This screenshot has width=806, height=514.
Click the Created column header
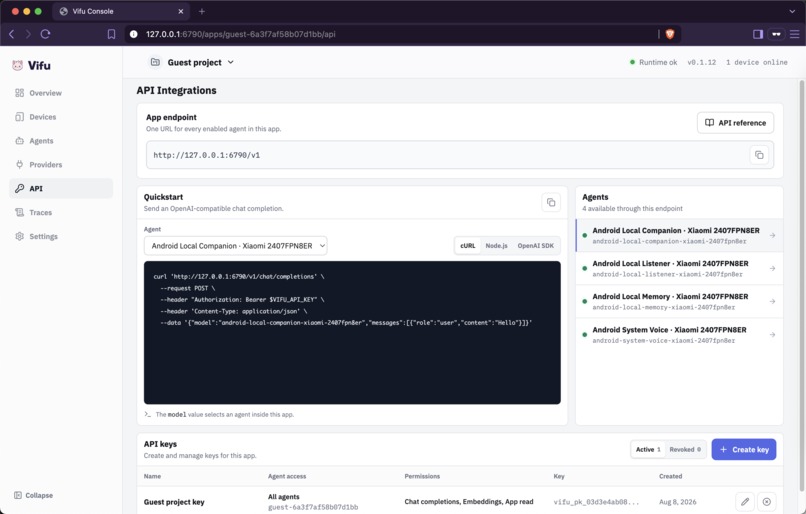click(670, 476)
